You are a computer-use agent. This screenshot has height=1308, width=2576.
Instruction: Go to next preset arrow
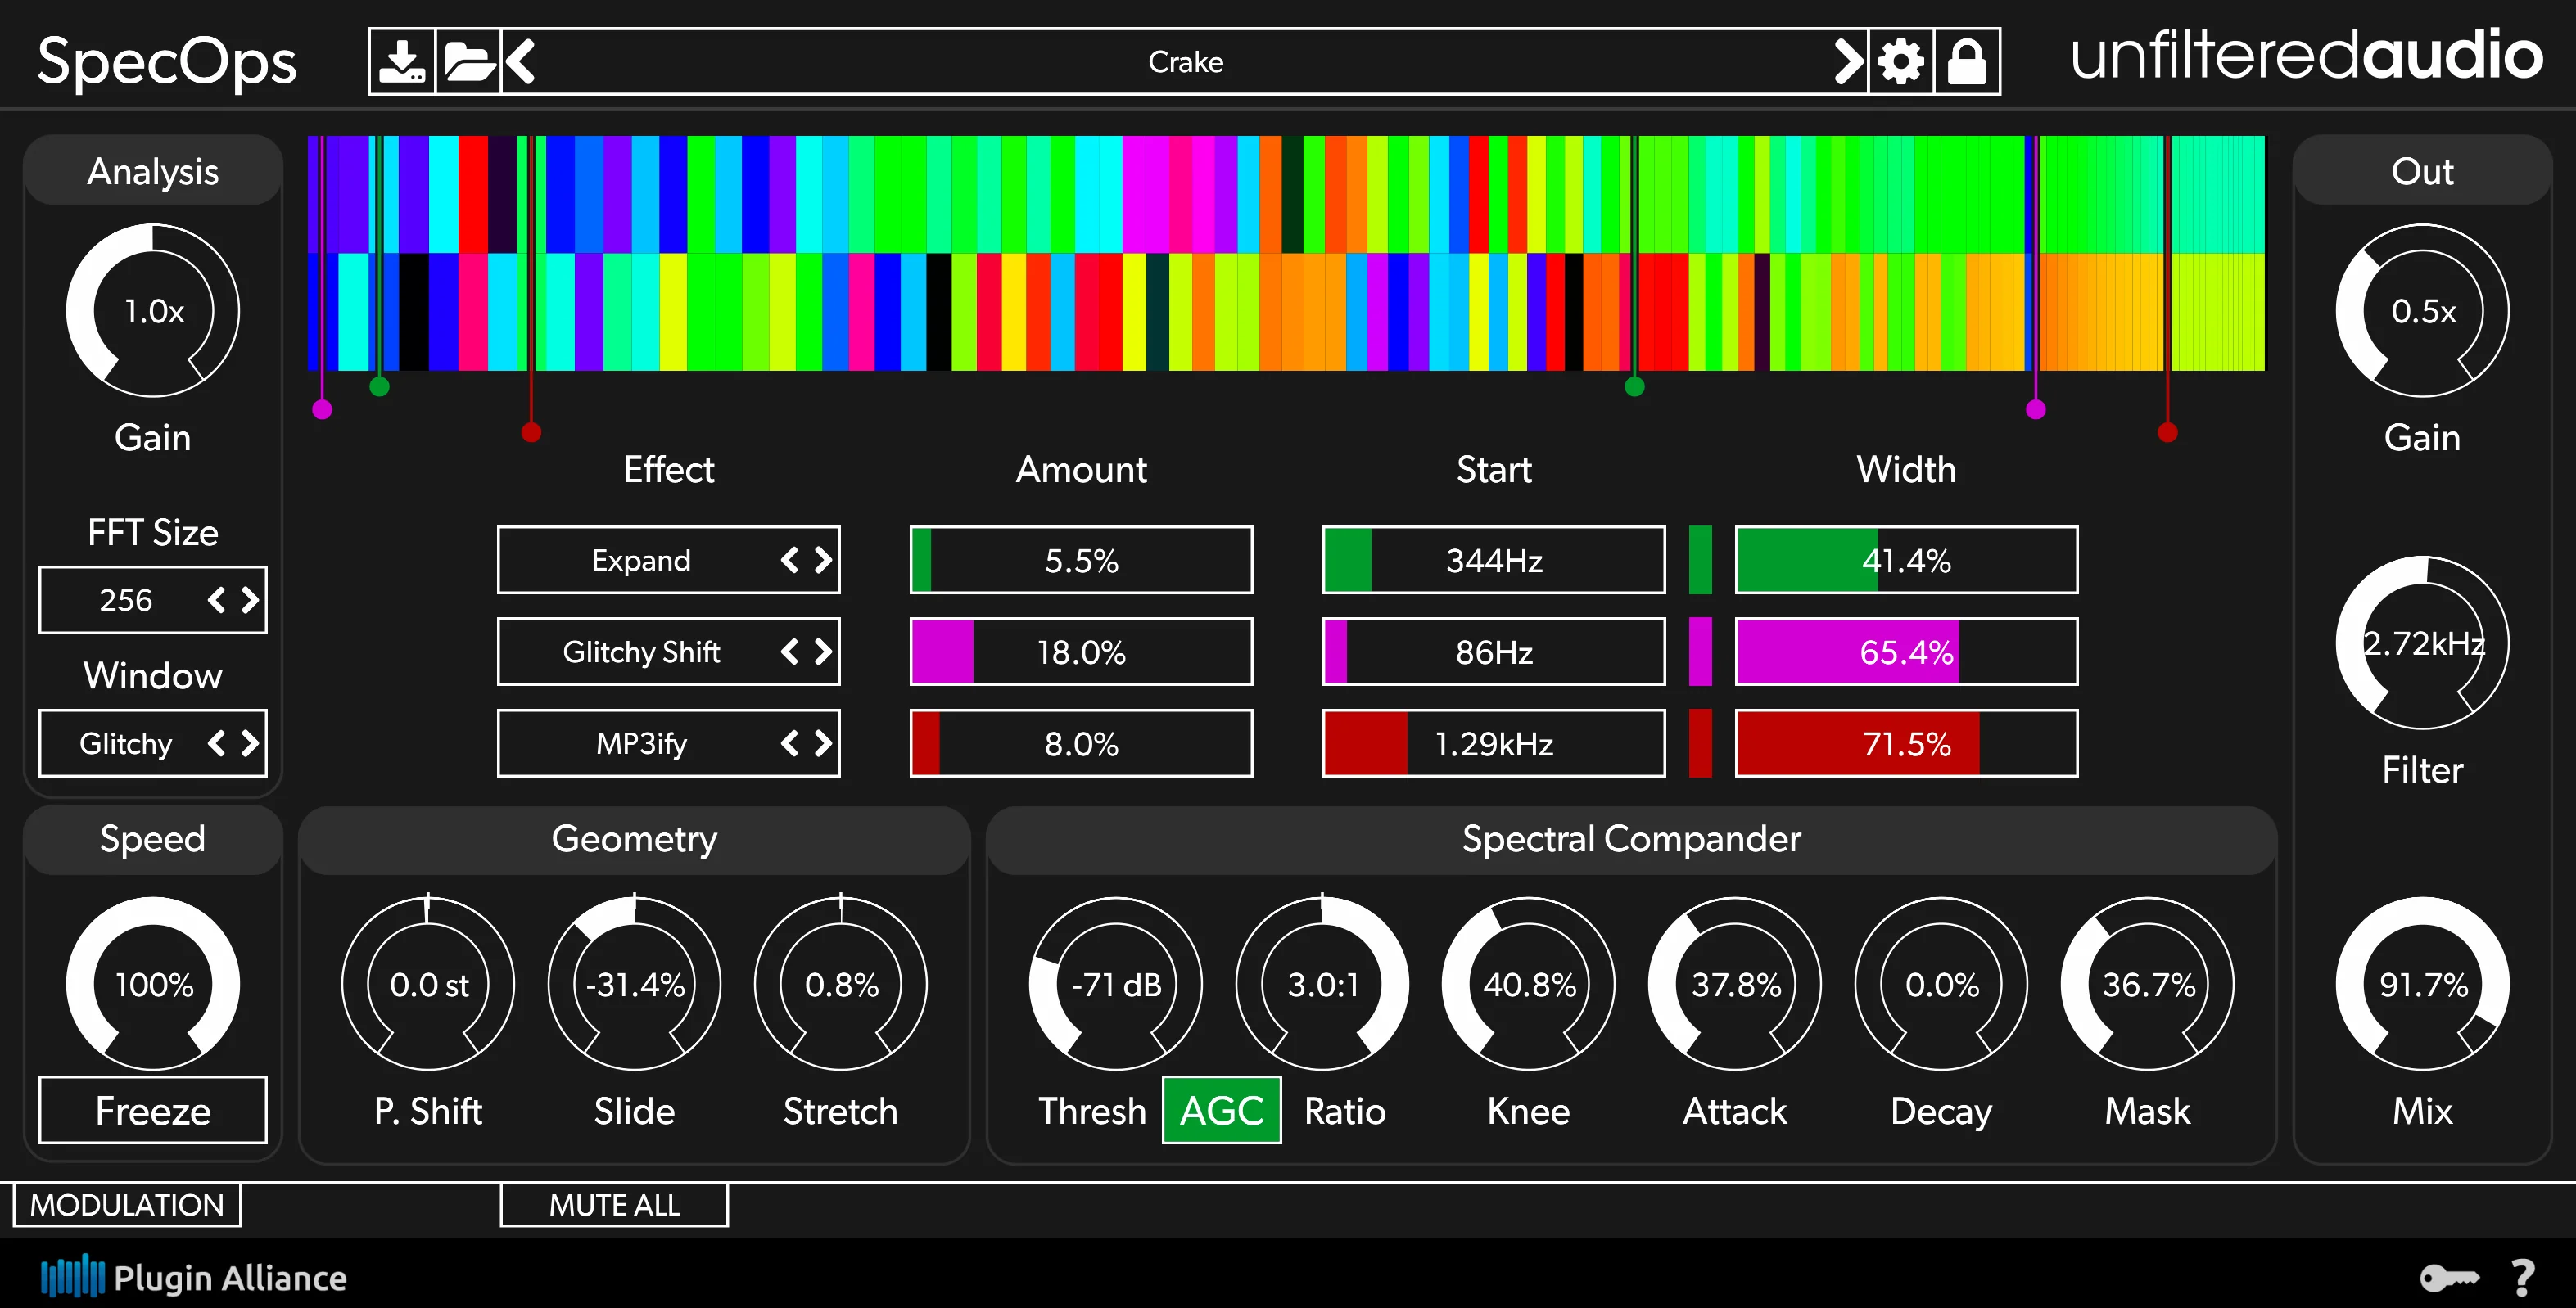[x=1848, y=62]
